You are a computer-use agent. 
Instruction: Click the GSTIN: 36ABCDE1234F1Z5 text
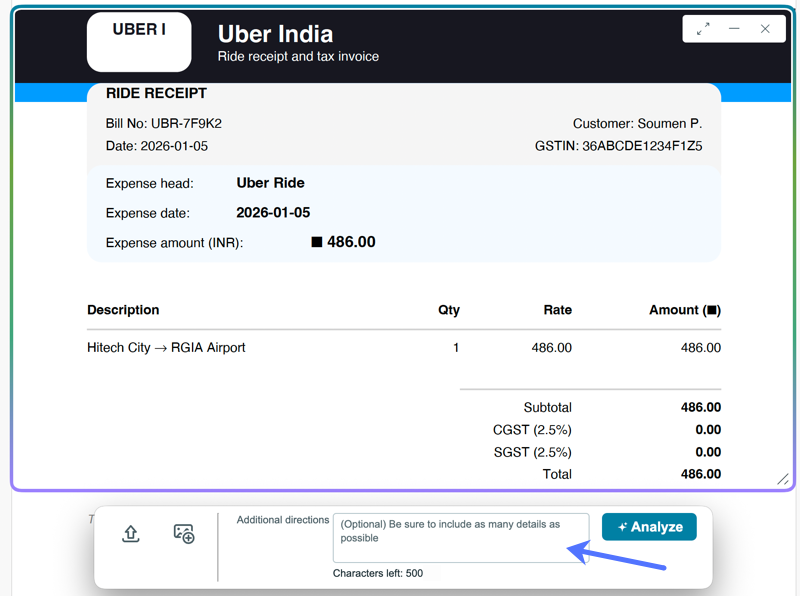618,146
